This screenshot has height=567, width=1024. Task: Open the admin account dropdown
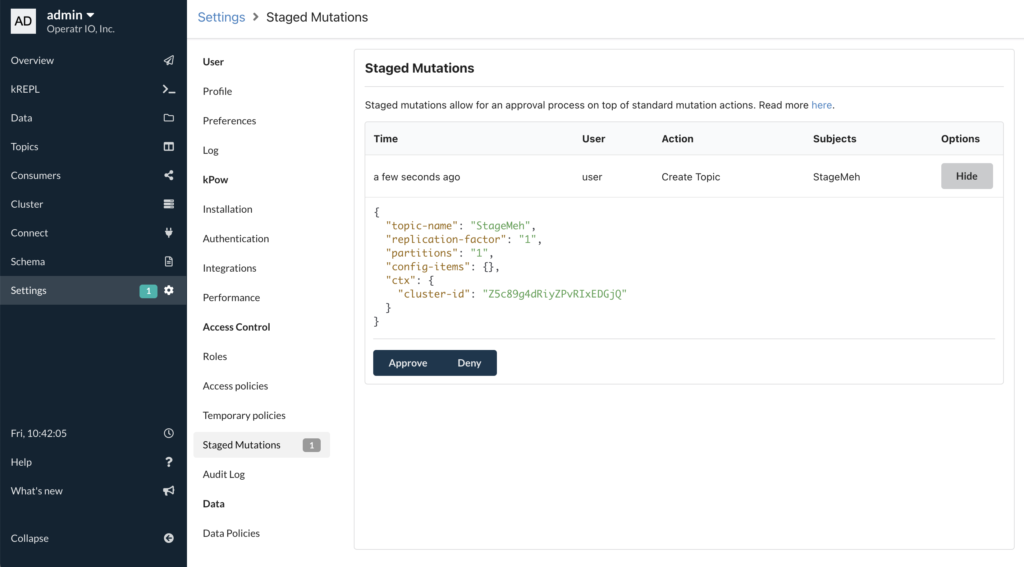(x=71, y=15)
